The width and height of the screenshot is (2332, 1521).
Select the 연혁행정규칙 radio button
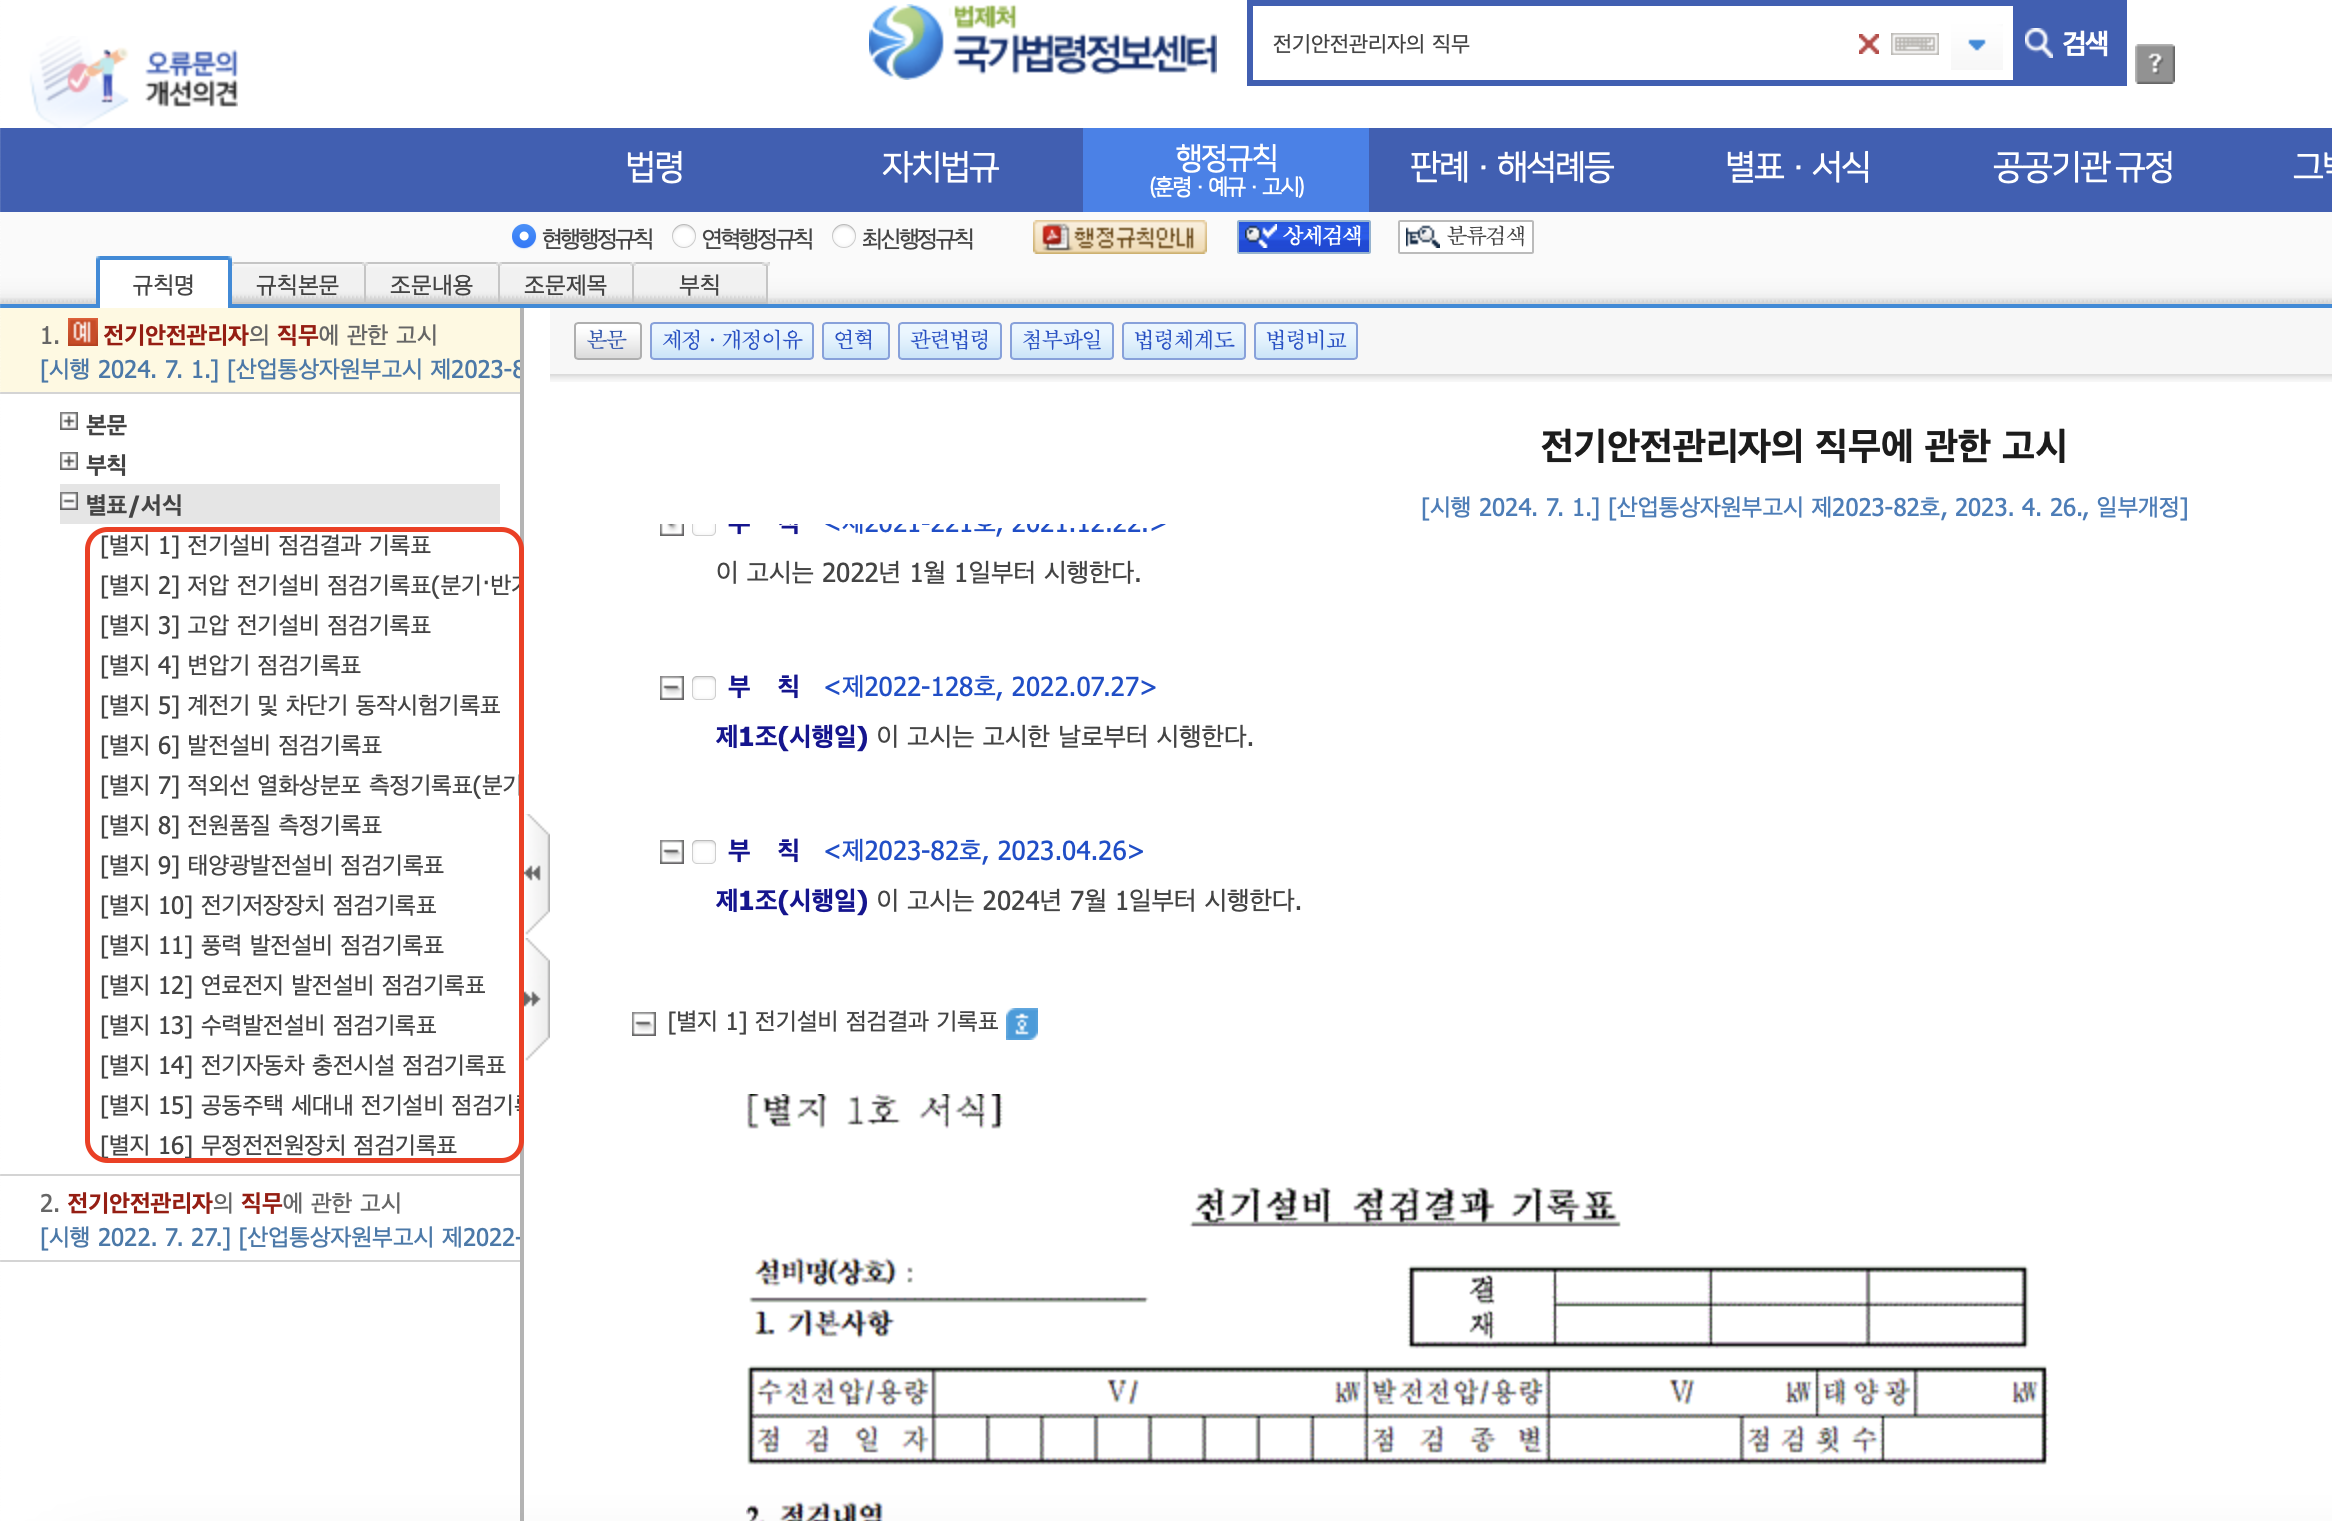coord(684,237)
